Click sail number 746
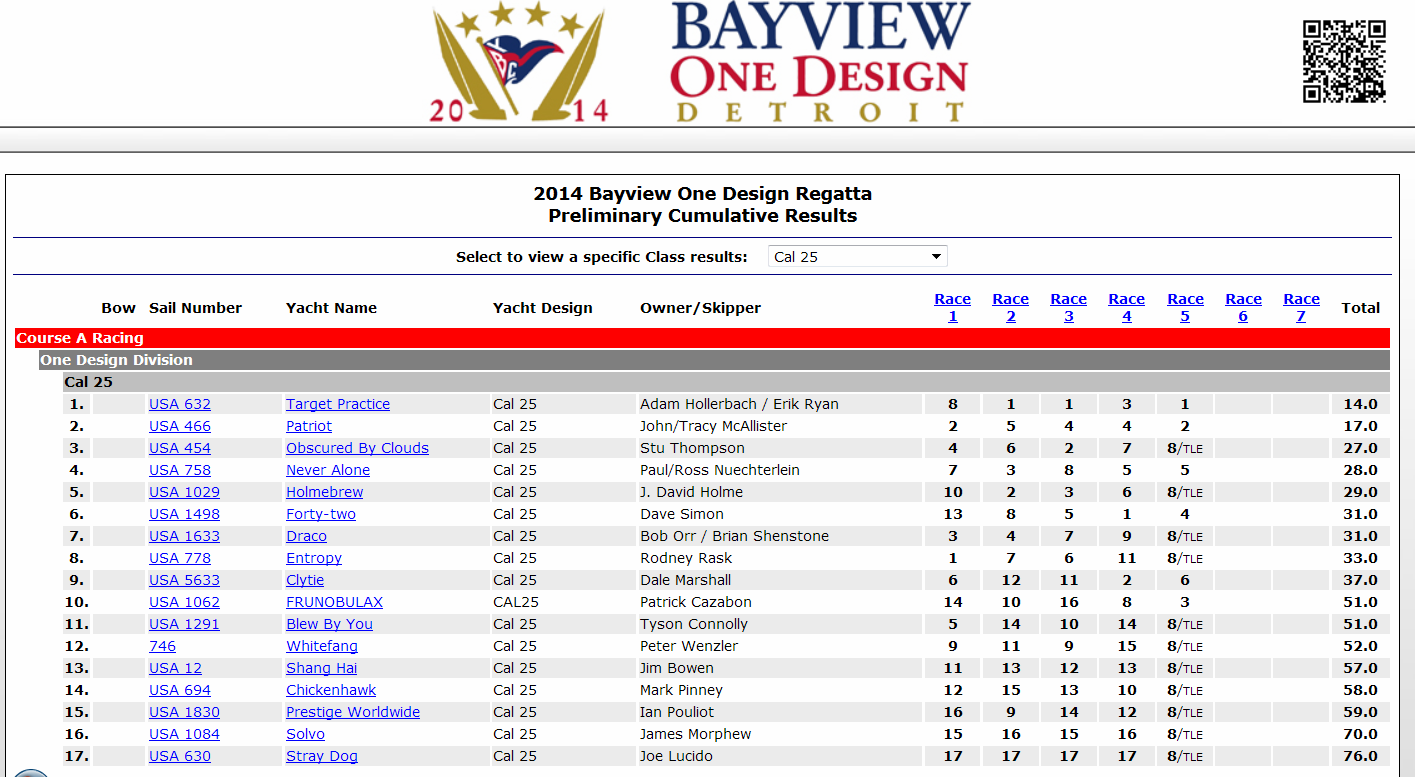Viewport: 1415px width, 777px height. 162,646
